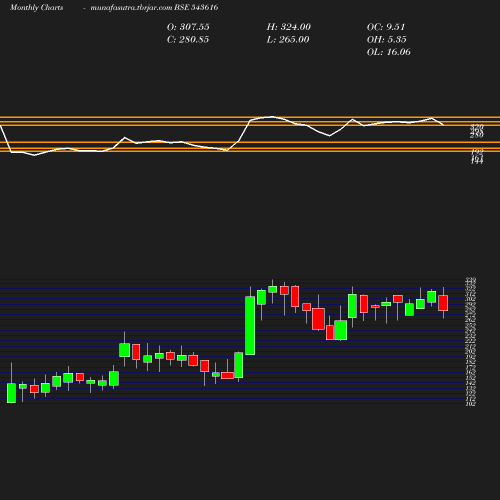Click the 'munafasutra.tbrjar.com BSE 543616' label
The height and width of the screenshot is (500, 500).
(x=154, y=7)
